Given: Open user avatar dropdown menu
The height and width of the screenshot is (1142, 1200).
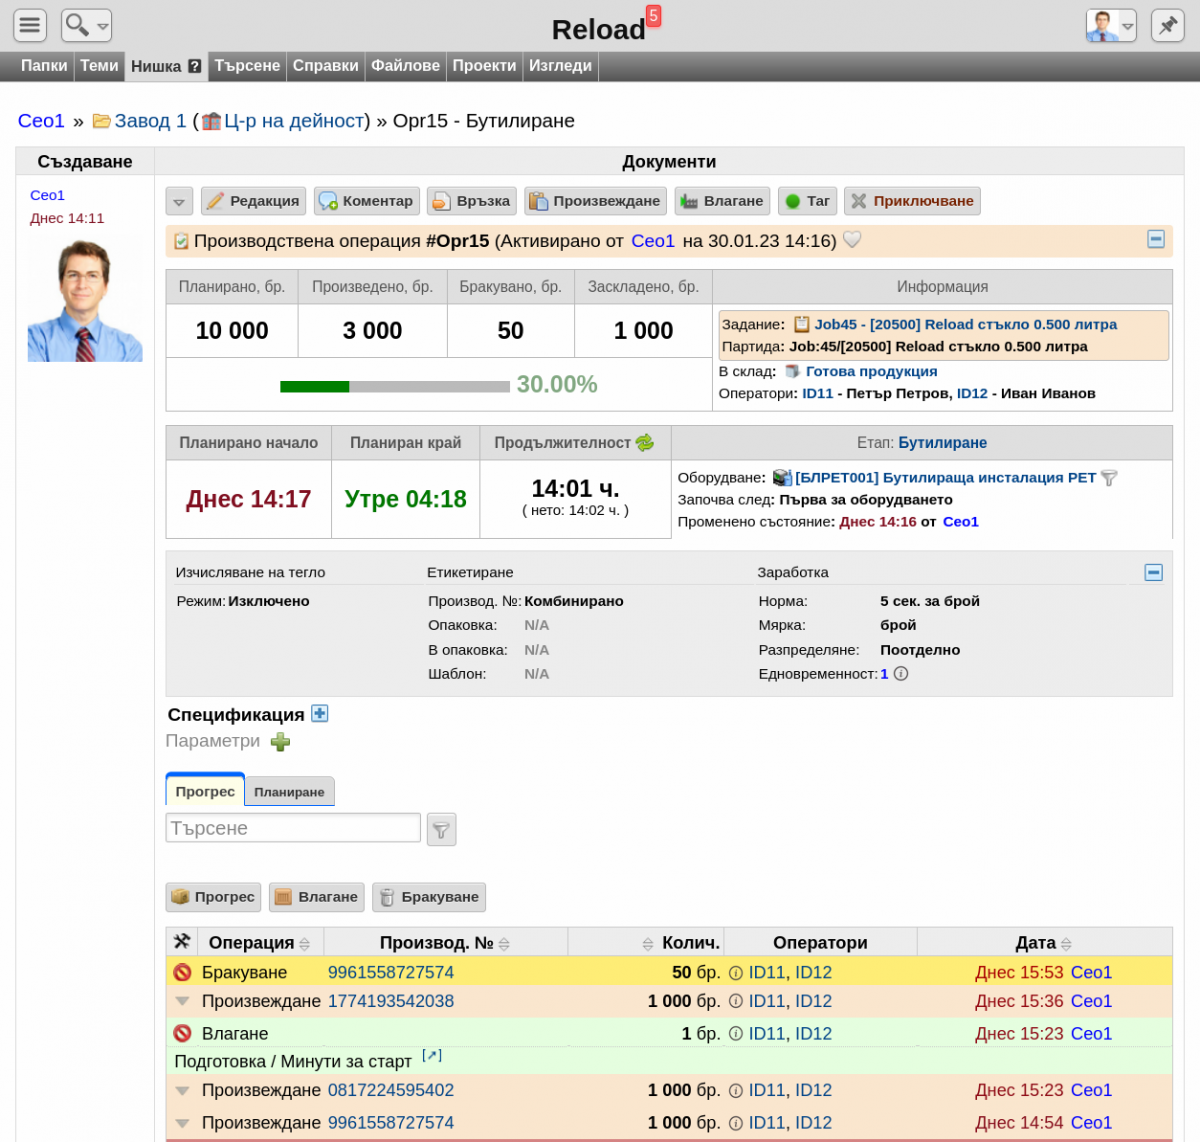Looking at the screenshot, I should [1111, 25].
